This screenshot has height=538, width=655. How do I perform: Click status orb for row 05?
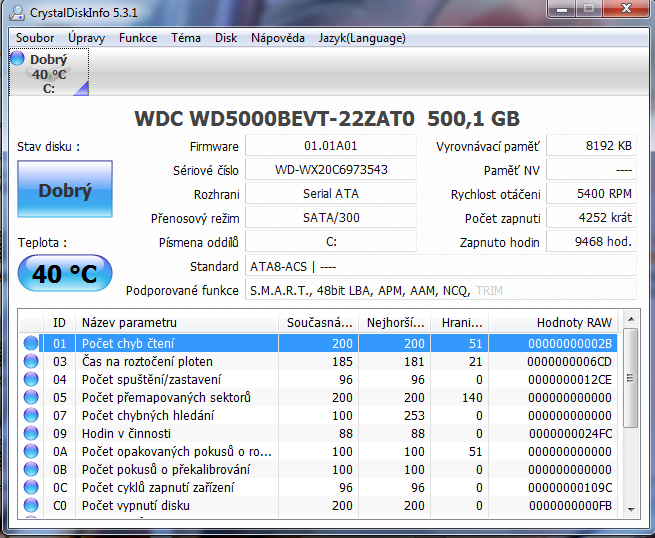[x=30, y=397]
